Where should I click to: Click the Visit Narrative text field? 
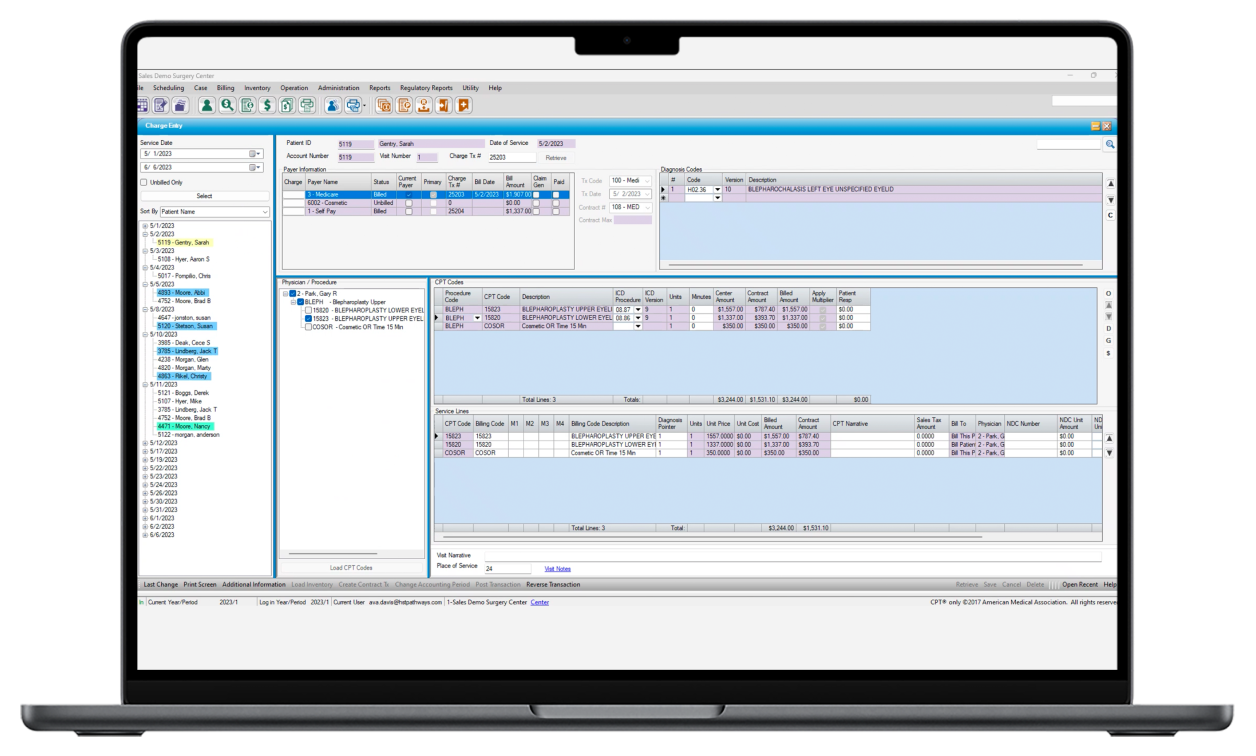792,555
